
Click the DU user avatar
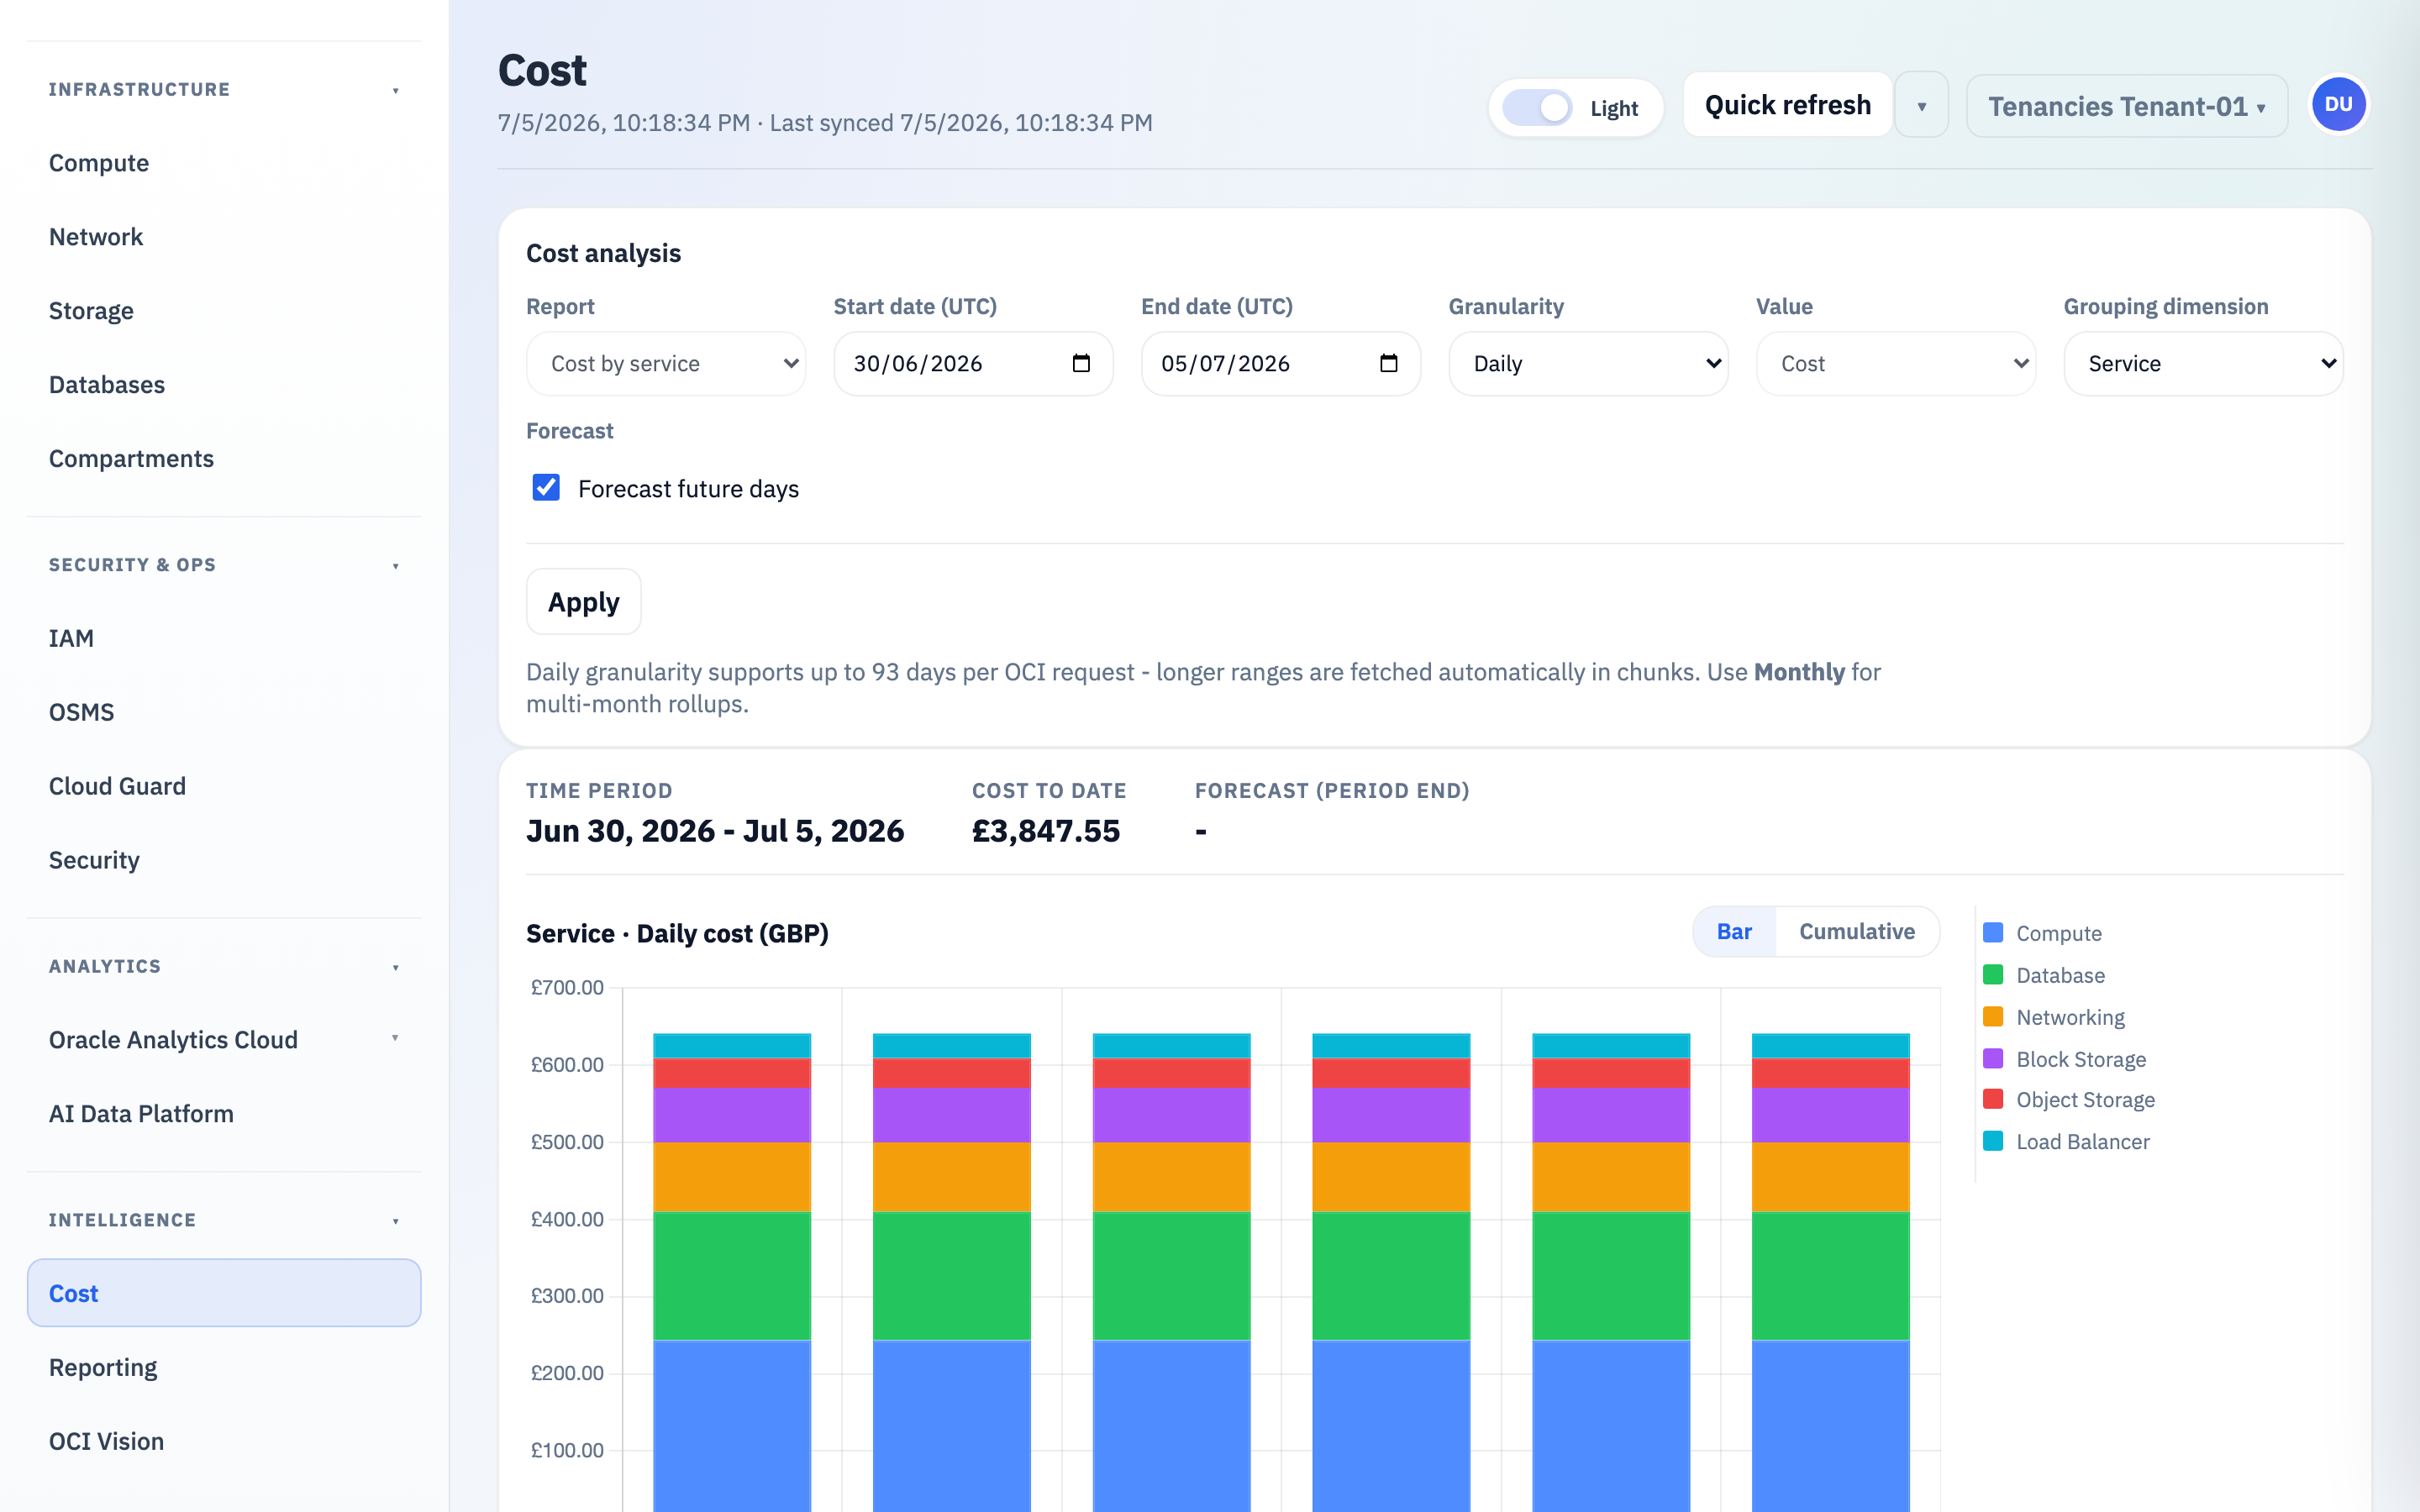(2338, 105)
